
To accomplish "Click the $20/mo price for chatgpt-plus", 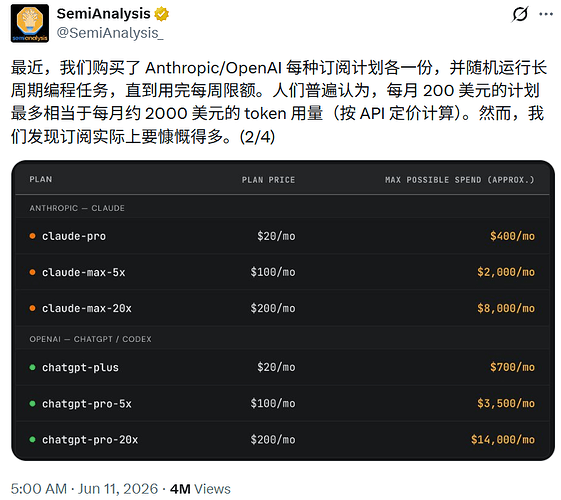I will point(276,367).
